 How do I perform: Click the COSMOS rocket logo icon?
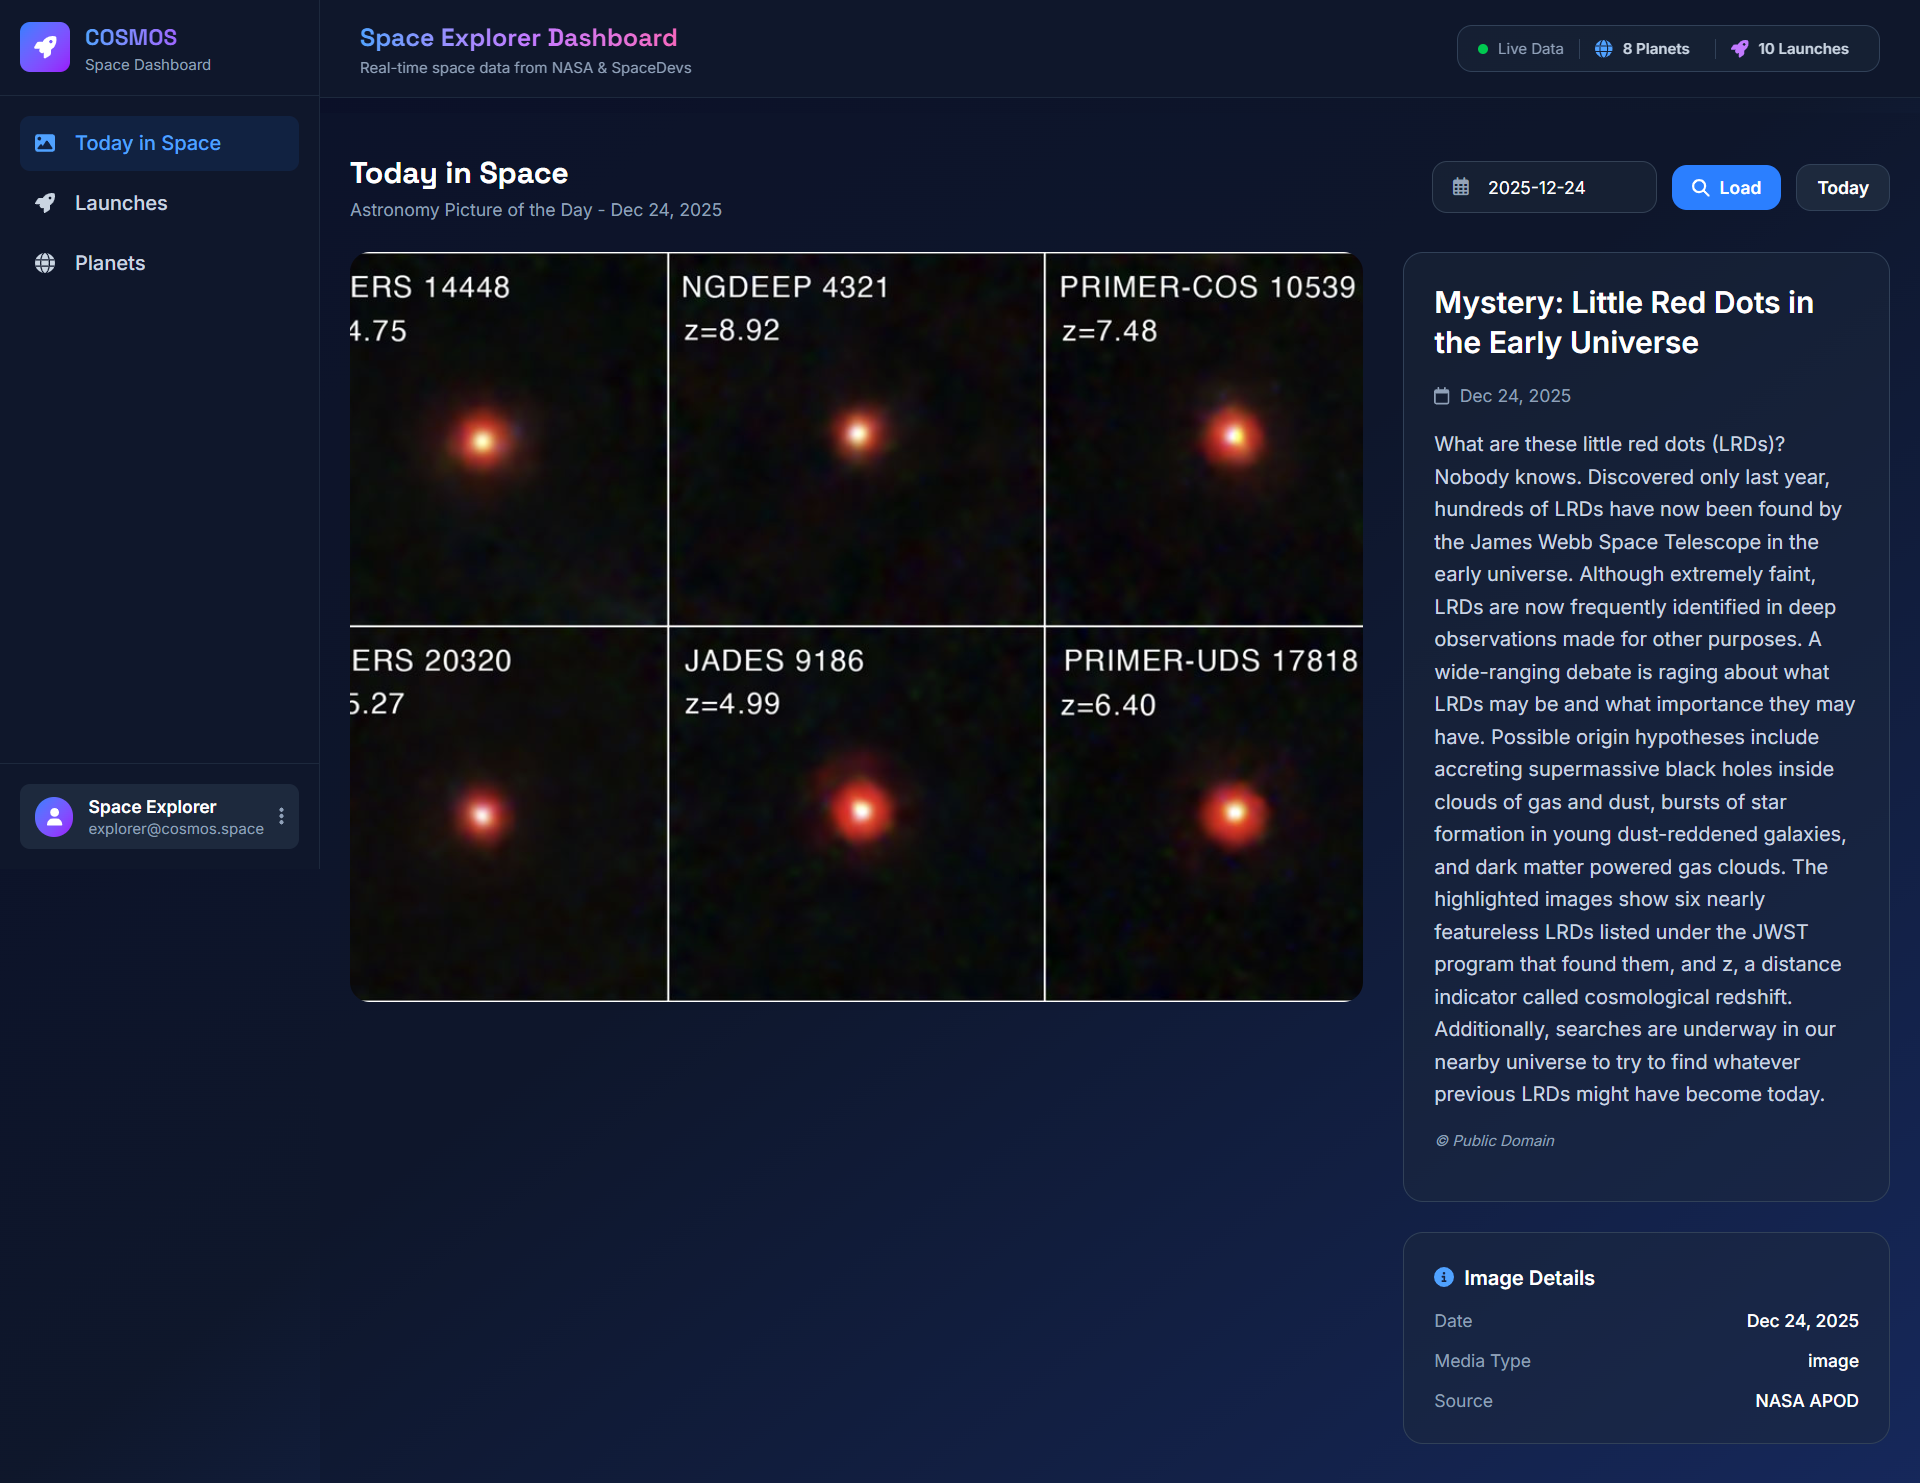pos(45,47)
